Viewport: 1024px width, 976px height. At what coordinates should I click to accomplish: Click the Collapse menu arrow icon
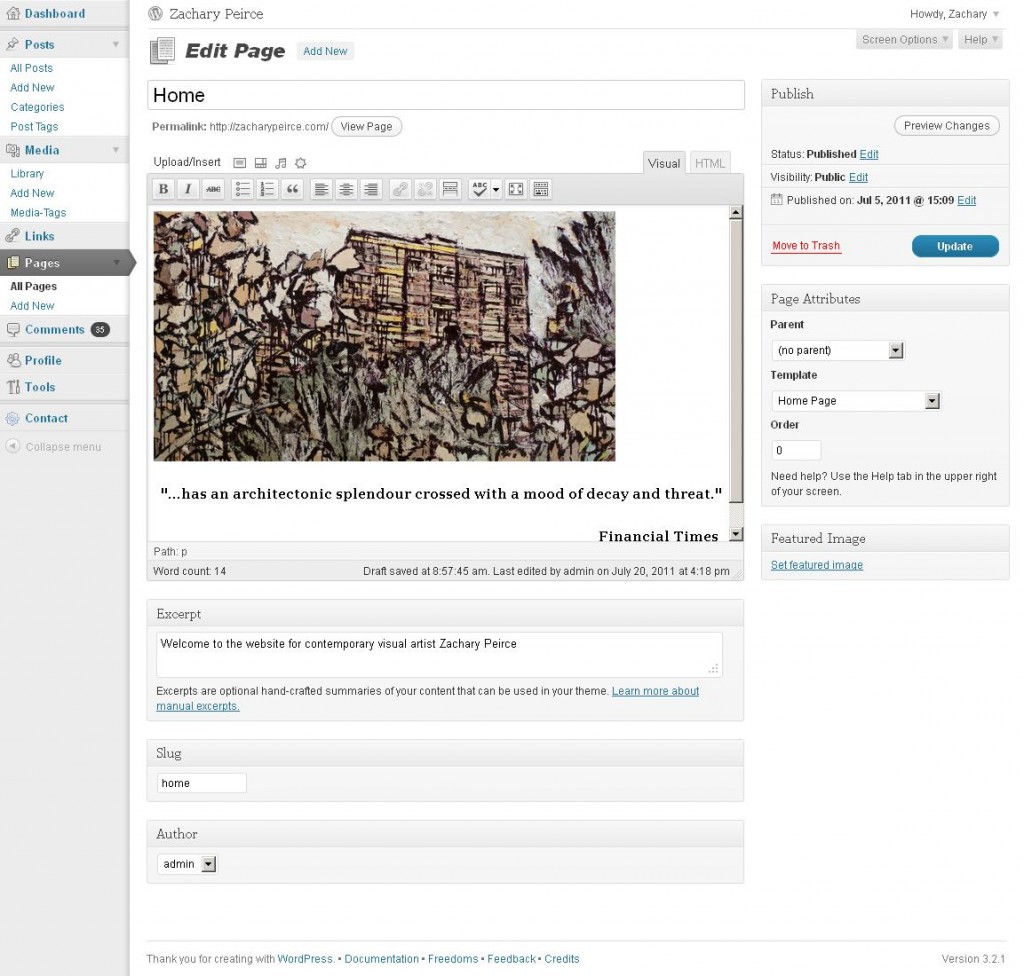(12, 446)
